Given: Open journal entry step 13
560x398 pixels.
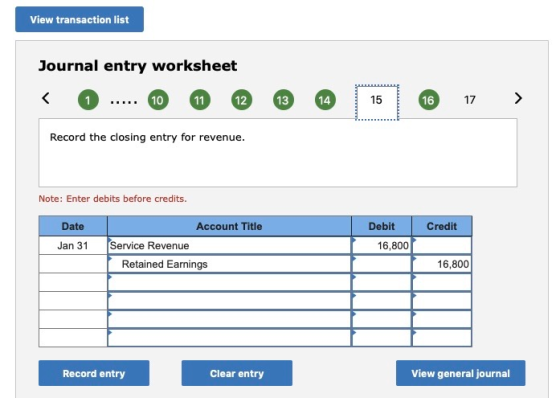Looking at the screenshot, I should click(283, 100).
